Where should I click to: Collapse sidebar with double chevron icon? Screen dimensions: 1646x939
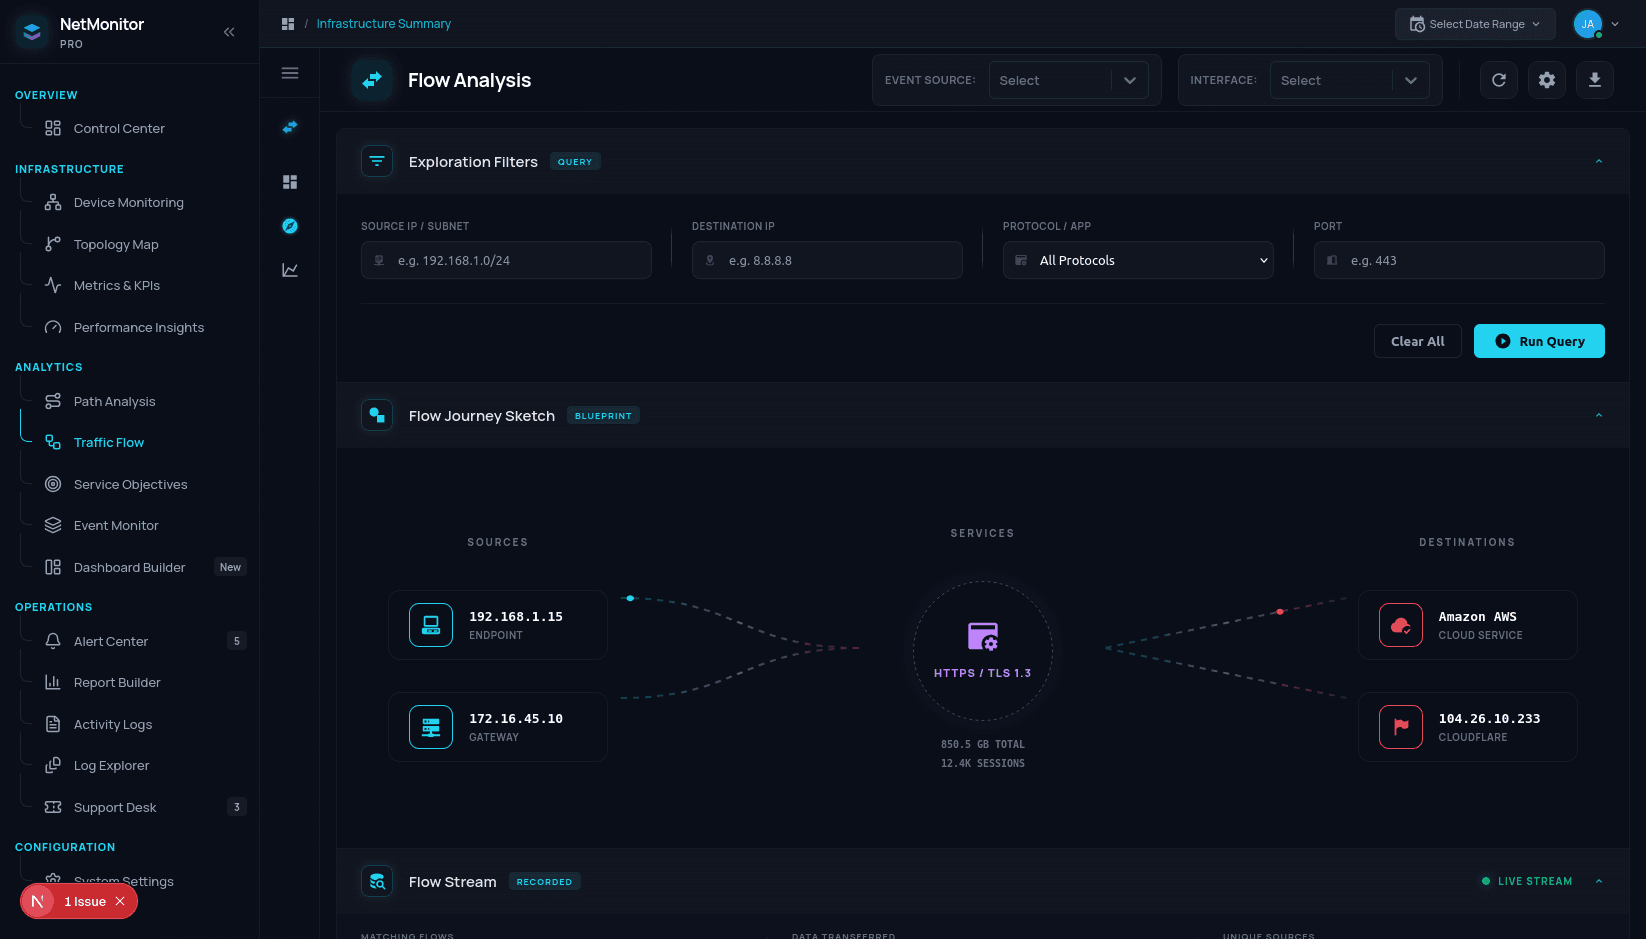229,32
